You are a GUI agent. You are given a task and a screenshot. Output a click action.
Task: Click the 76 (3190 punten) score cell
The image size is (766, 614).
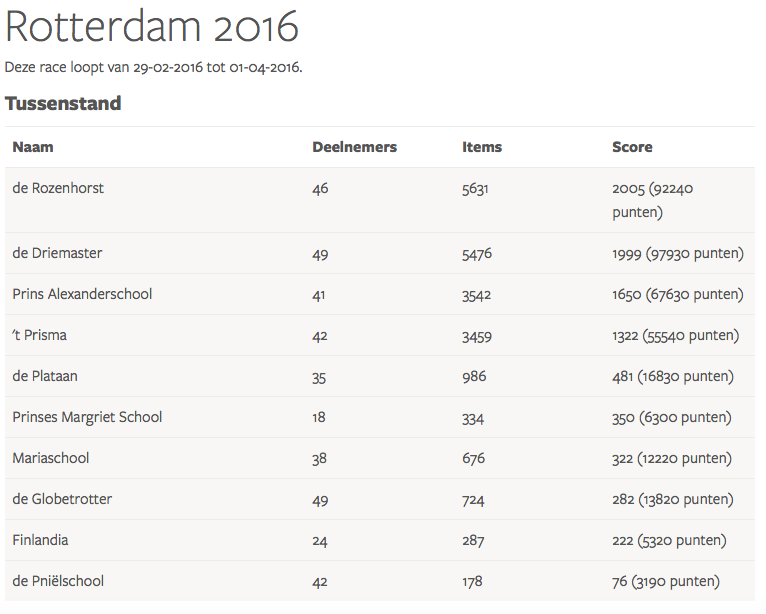point(665,581)
